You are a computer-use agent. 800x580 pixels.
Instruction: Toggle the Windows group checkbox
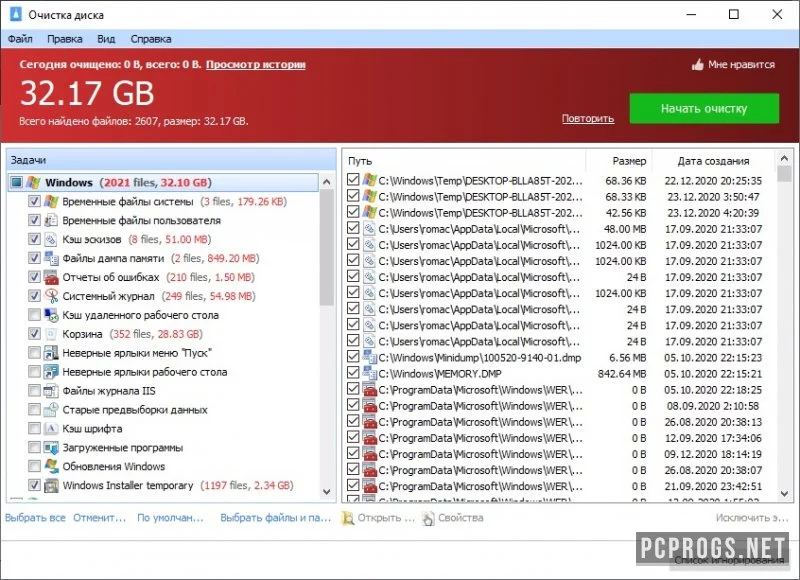click(x=17, y=183)
